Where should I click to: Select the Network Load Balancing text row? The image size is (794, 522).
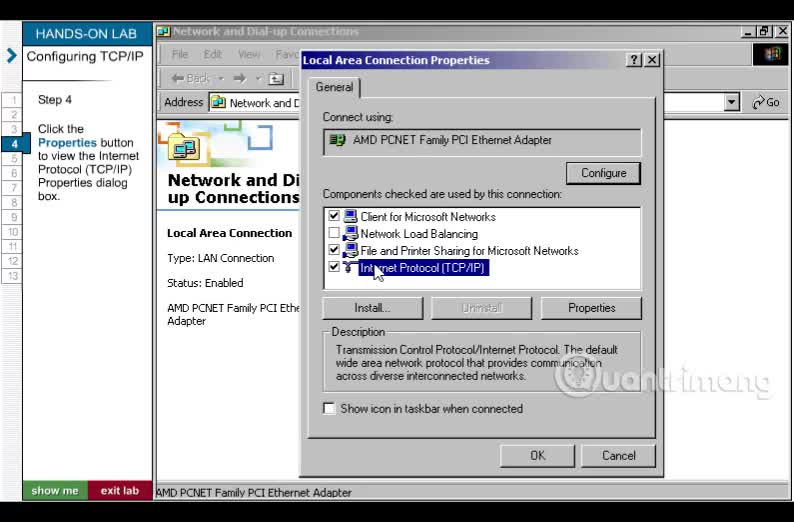click(x=419, y=234)
